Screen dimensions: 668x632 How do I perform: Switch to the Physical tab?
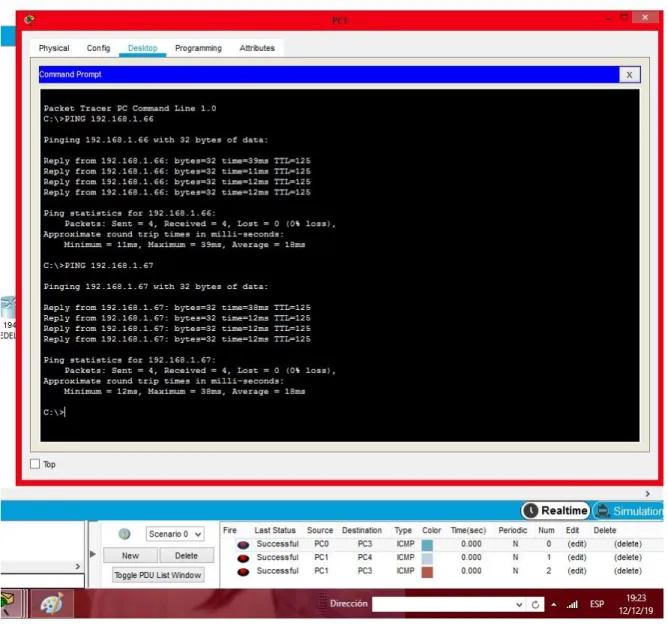tap(54, 48)
